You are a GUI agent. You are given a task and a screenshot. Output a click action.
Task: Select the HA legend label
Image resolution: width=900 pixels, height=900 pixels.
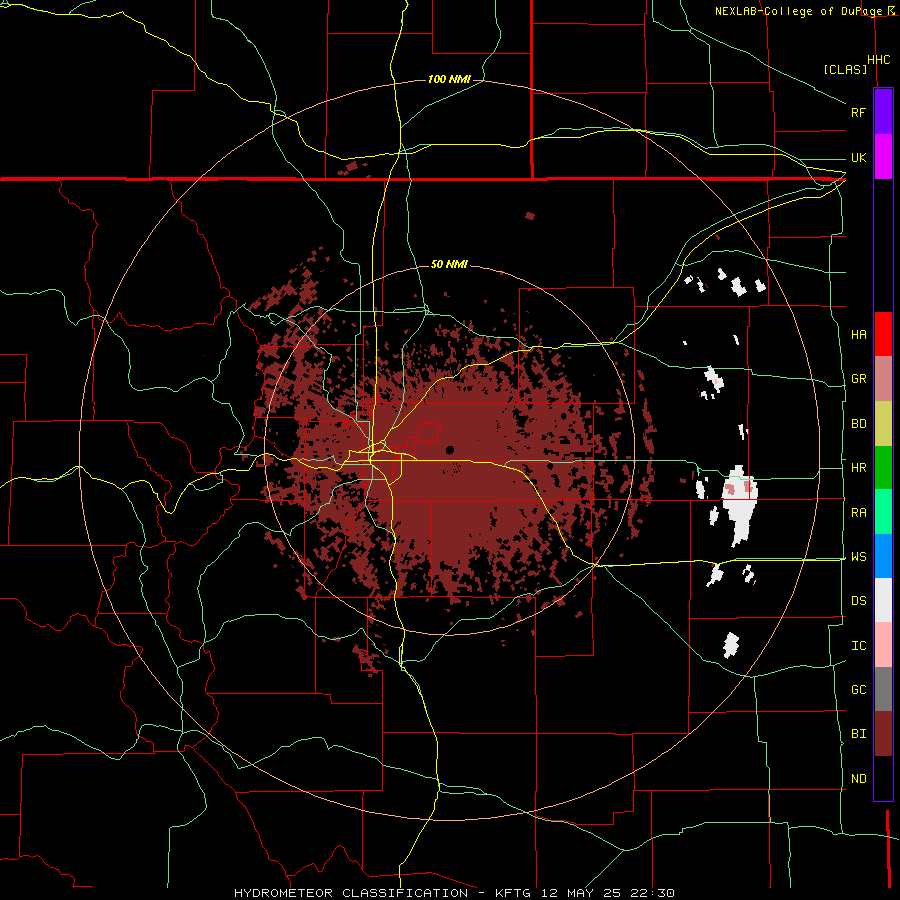[x=858, y=335]
